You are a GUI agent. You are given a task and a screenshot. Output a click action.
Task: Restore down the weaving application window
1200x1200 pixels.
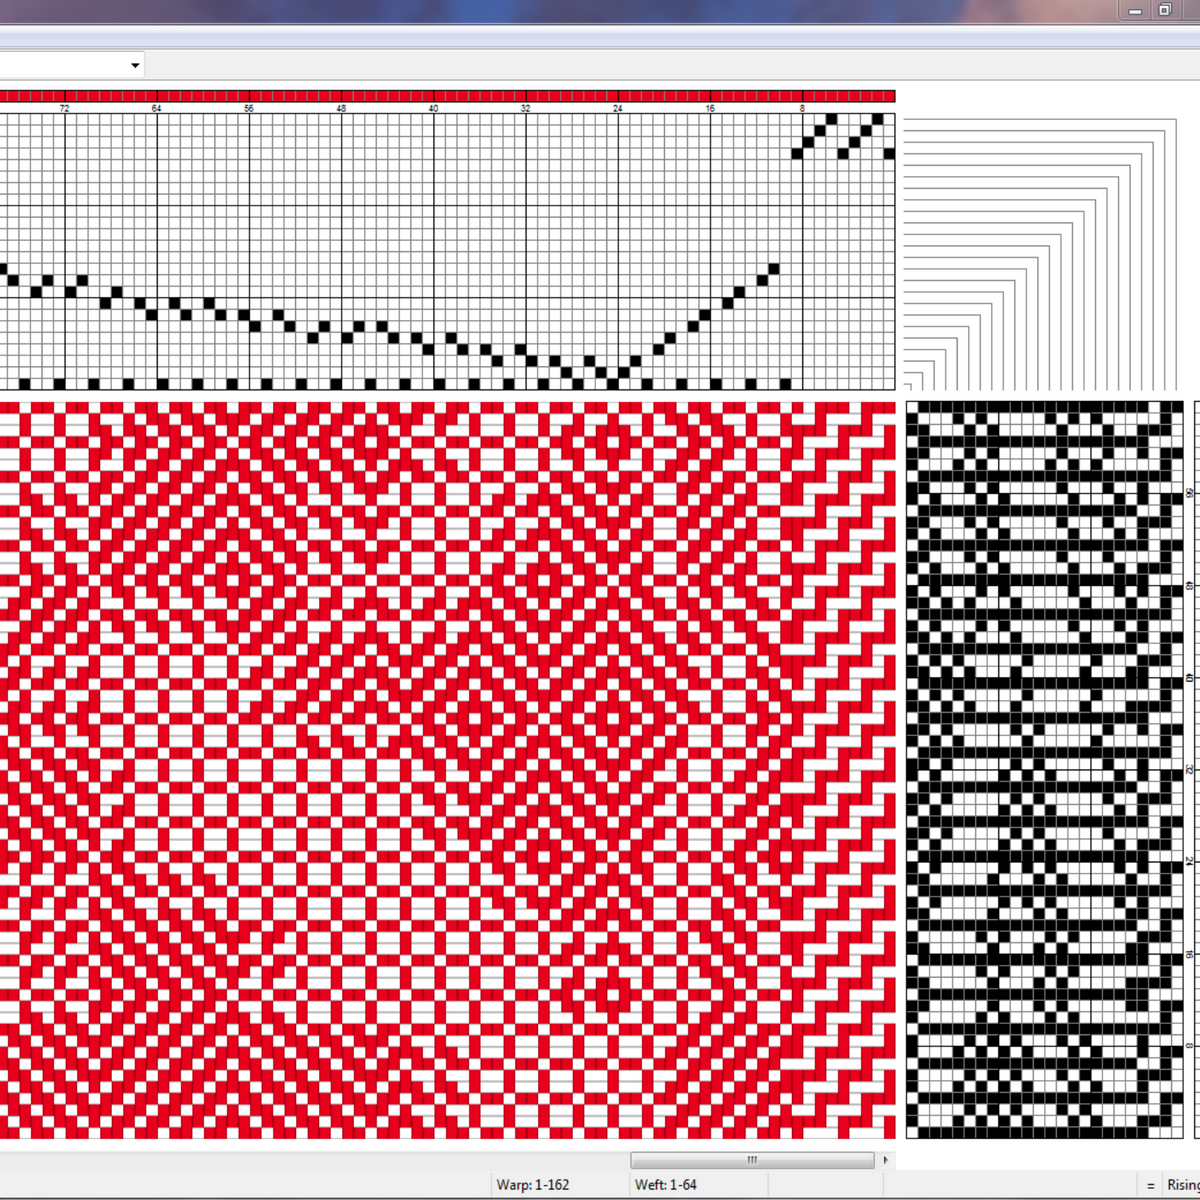pyautogui.click(x=1165, y=10)
